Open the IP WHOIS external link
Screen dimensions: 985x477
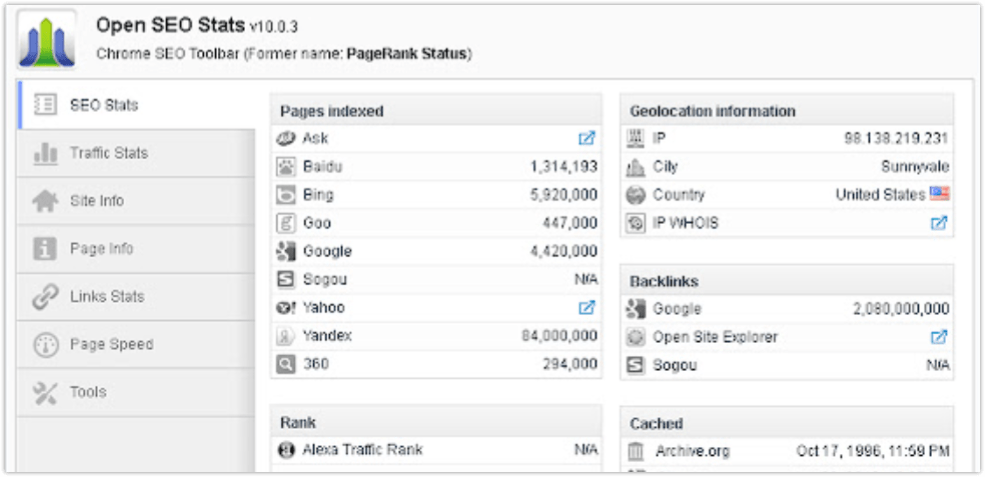tap(939, 223)
